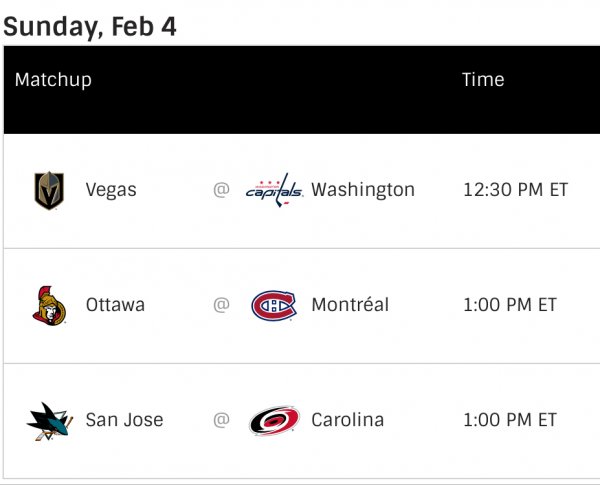Select the Ottawa team name

click(x=115, y=305)
